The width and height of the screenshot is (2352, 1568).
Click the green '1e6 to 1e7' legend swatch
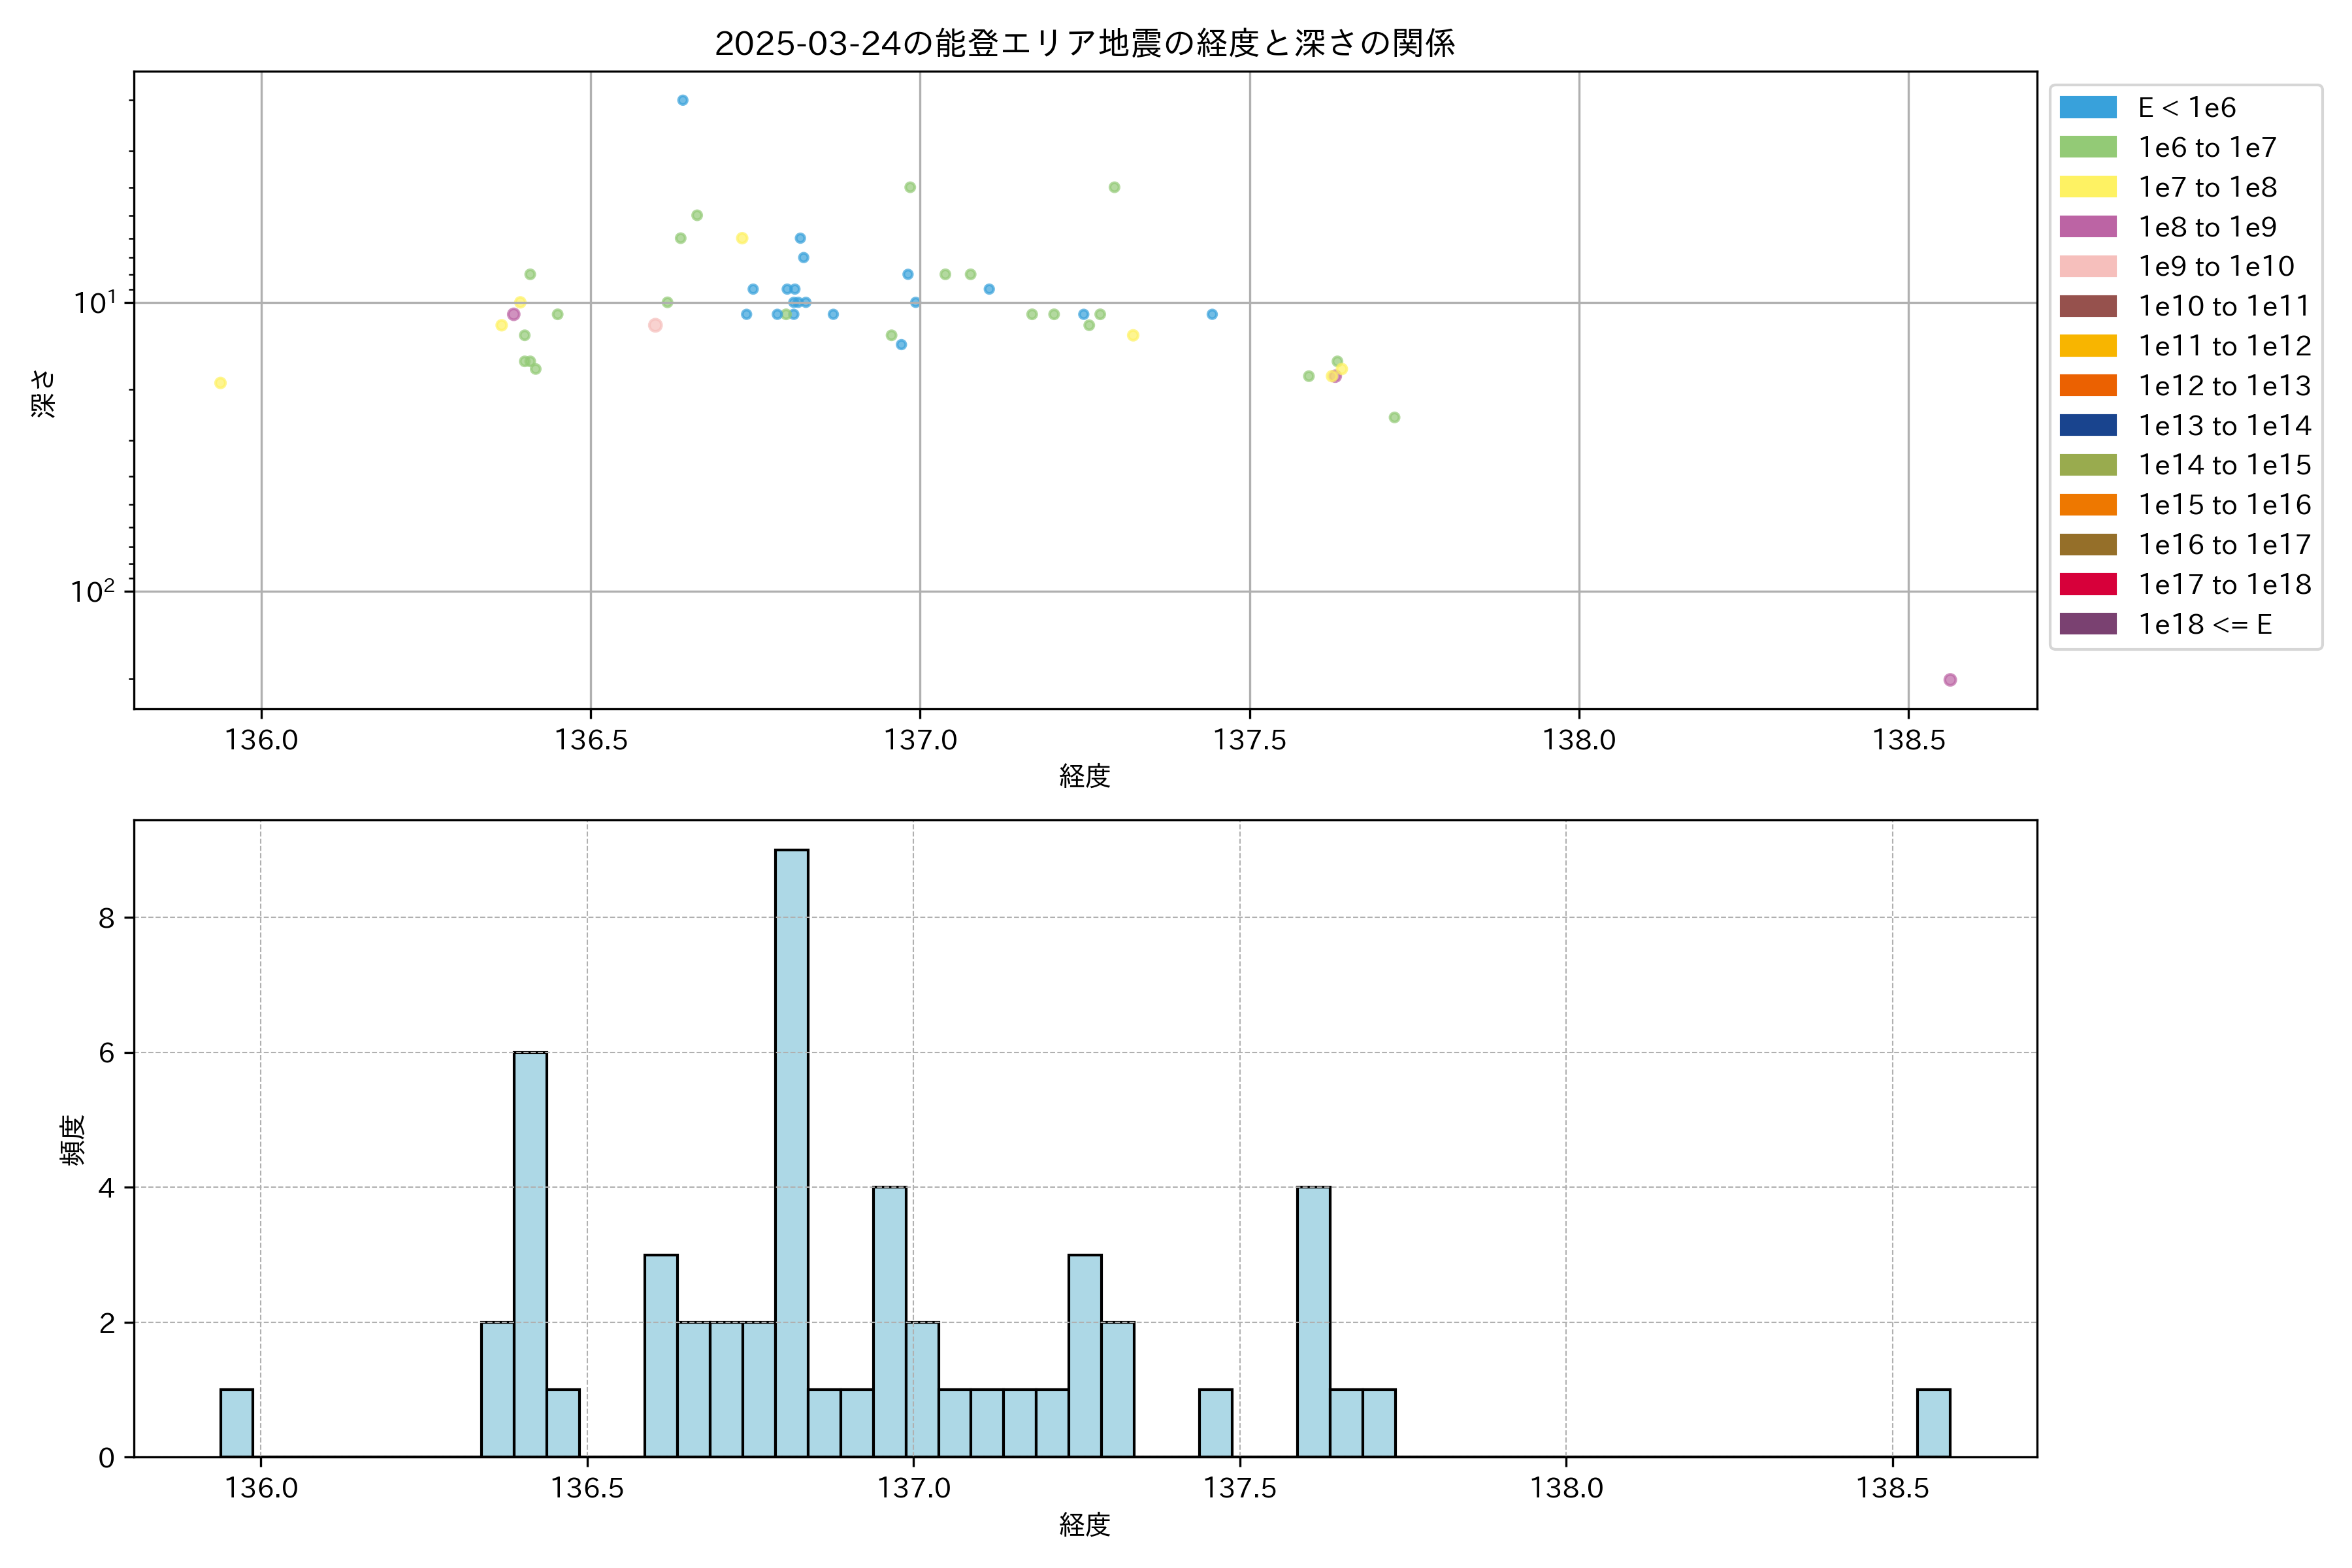point(2088,147)
